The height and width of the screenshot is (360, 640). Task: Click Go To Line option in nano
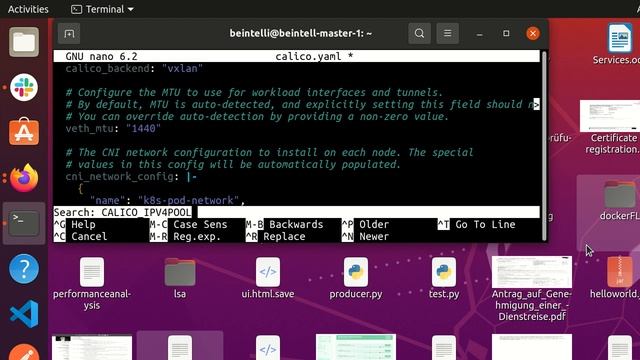click(x=477, y=224)
